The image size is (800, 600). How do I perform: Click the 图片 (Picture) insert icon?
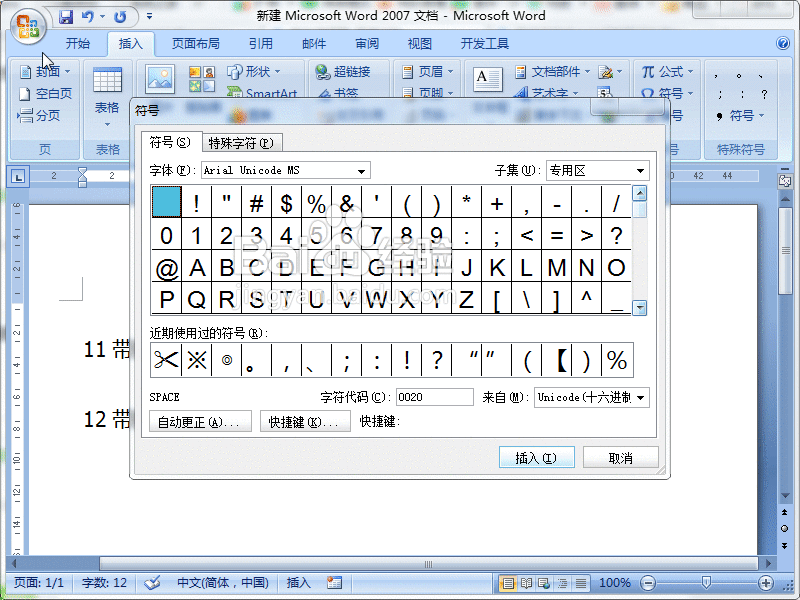(x=160, y=78)
